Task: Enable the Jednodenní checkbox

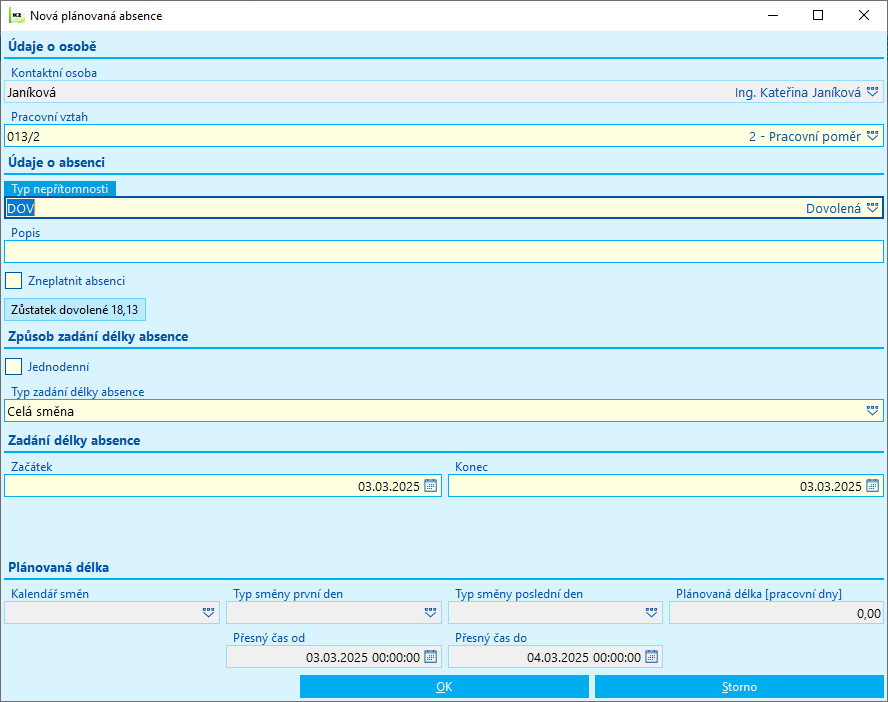Action: coord(14,367)
